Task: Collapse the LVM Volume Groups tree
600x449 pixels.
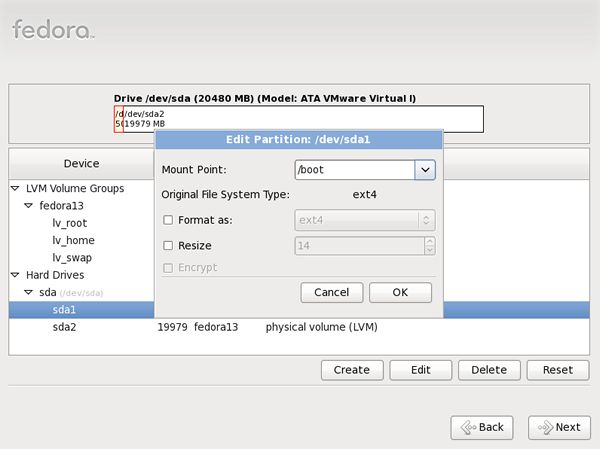Action: point(15,188)
